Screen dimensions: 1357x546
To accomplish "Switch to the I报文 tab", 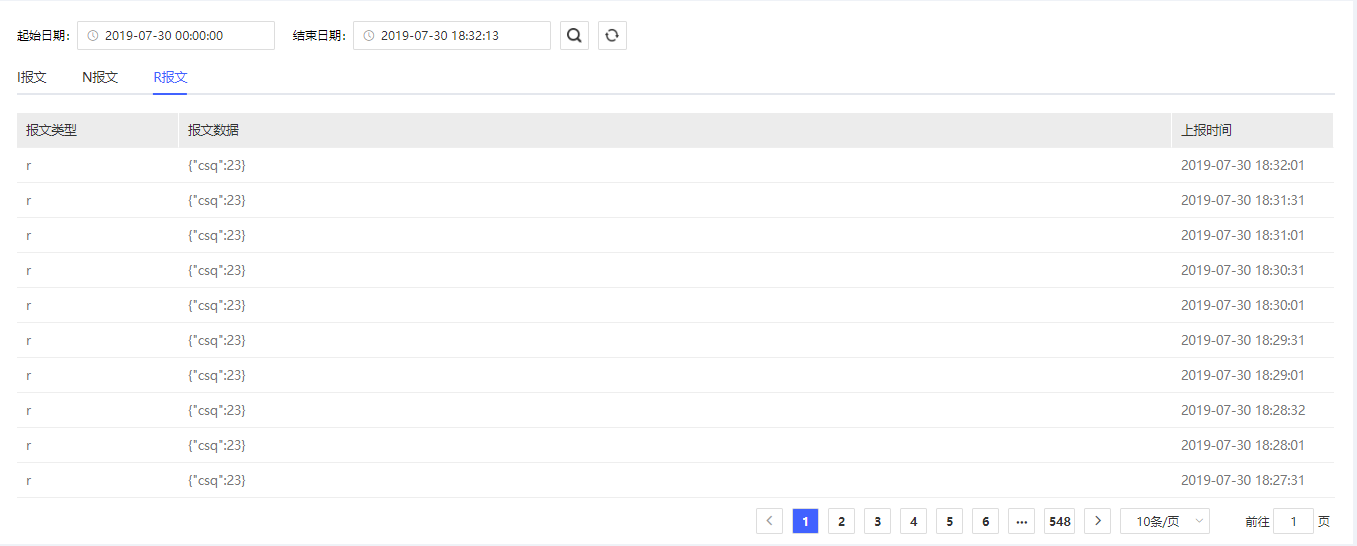I will pos(32,77).
